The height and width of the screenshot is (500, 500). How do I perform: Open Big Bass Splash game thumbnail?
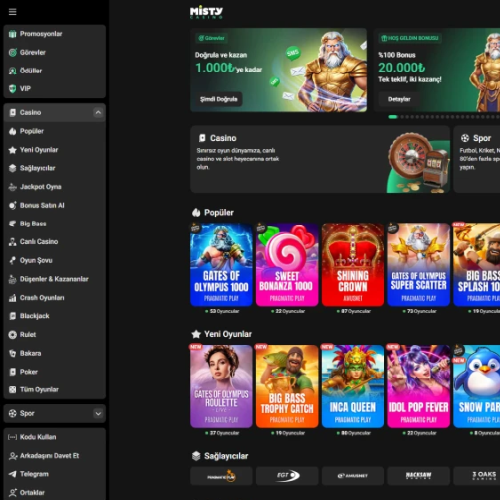pyautogui.click(x=477, y=265)
